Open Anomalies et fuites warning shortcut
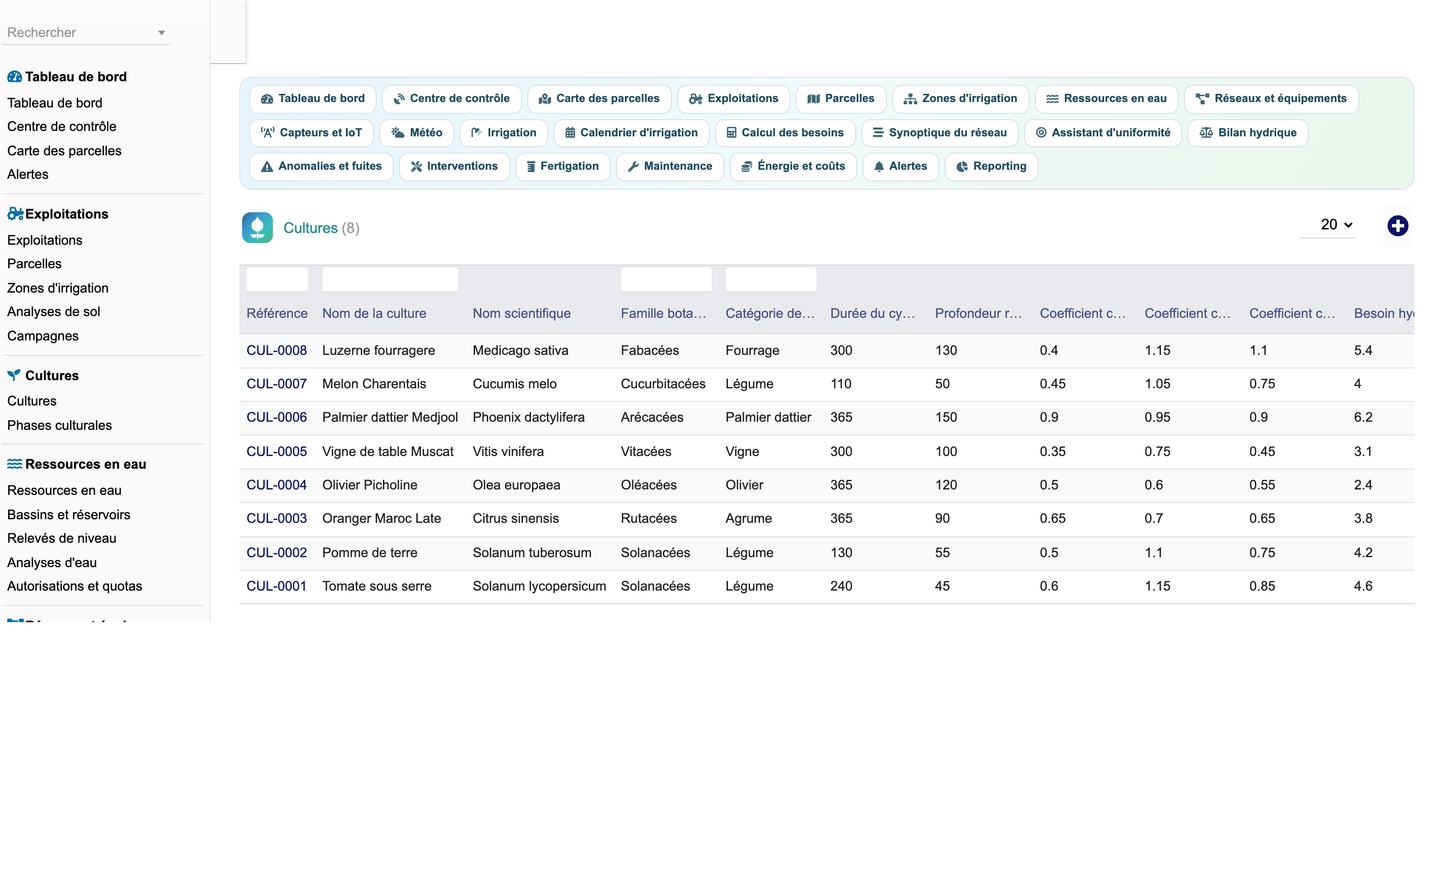Screen dimensions: 1445x894 tap(320, 167)
